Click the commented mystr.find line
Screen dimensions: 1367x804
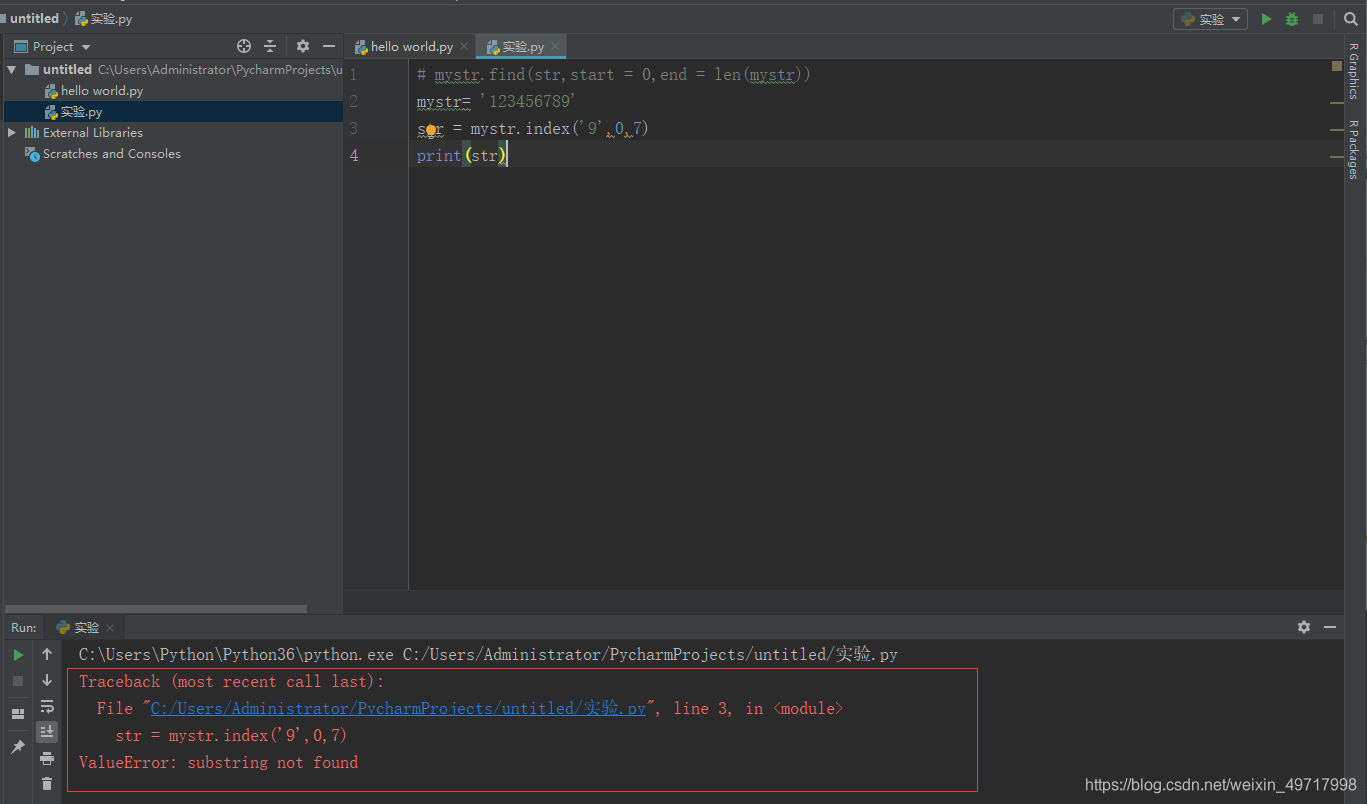[614, 74]
